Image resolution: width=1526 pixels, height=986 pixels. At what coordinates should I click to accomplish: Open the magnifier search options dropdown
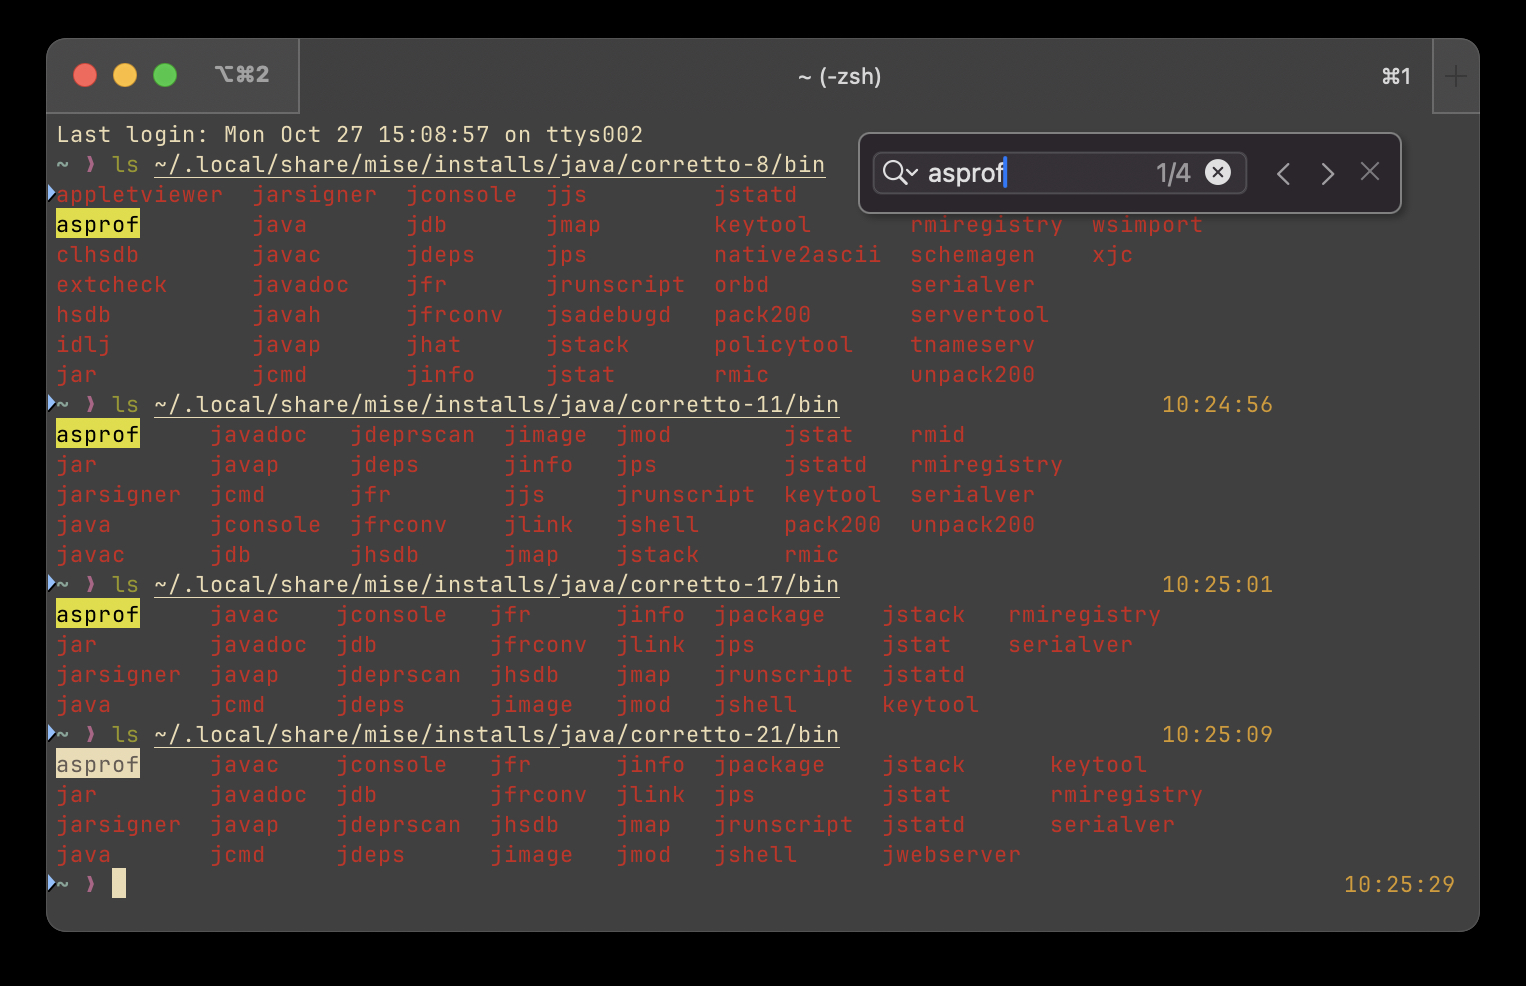(x=899, y=173)
